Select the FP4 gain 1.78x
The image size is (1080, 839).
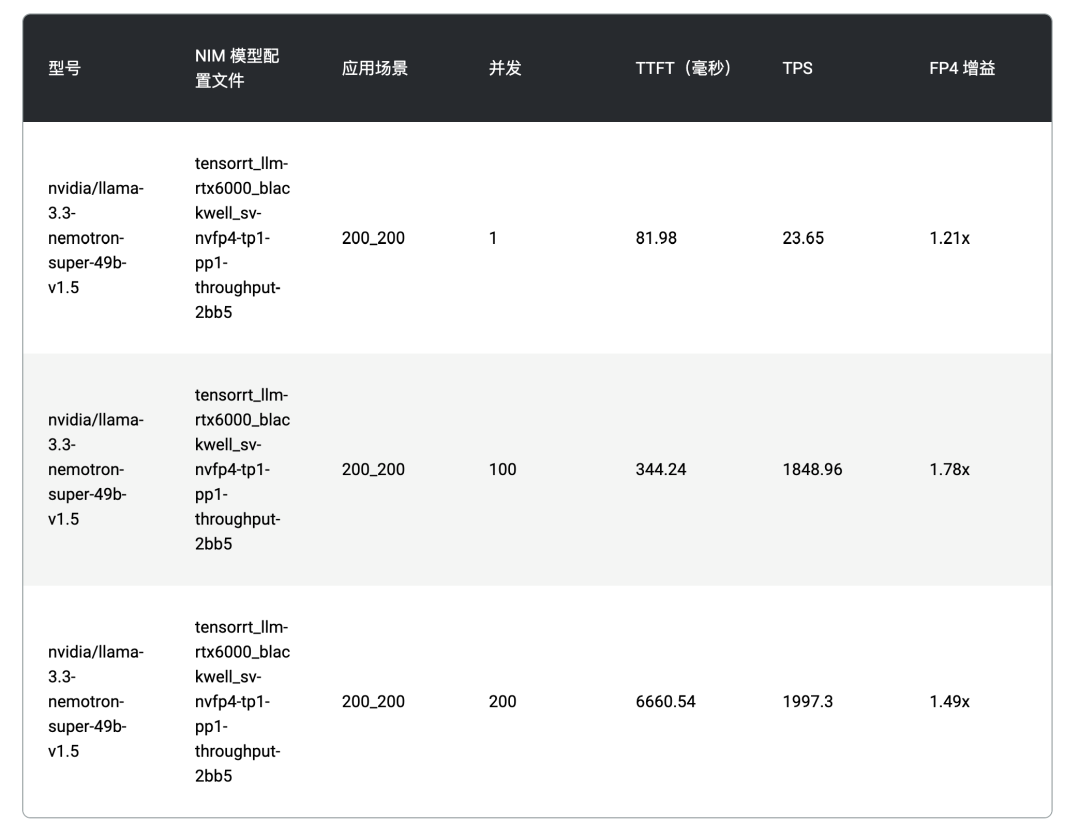(x=949, y=470)
